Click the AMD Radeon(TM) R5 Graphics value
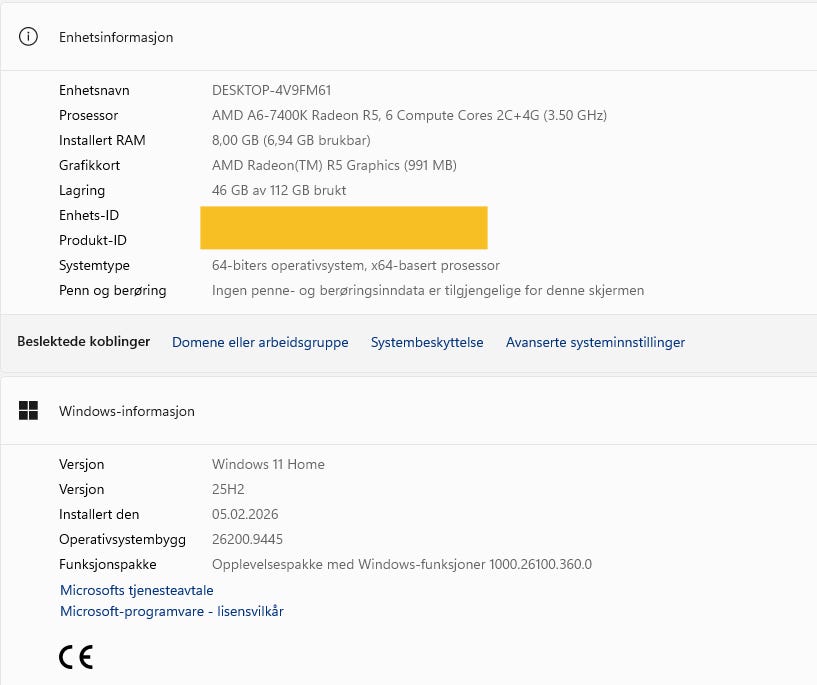This screenshot has height=685, width=817. click(x=334, y=165)
